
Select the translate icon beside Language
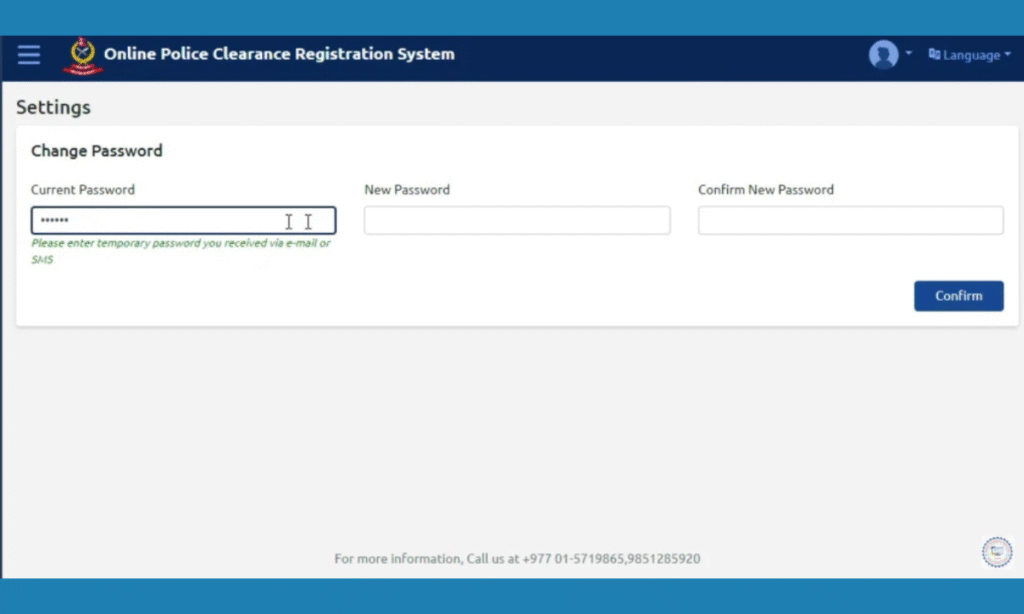[935, 55]
